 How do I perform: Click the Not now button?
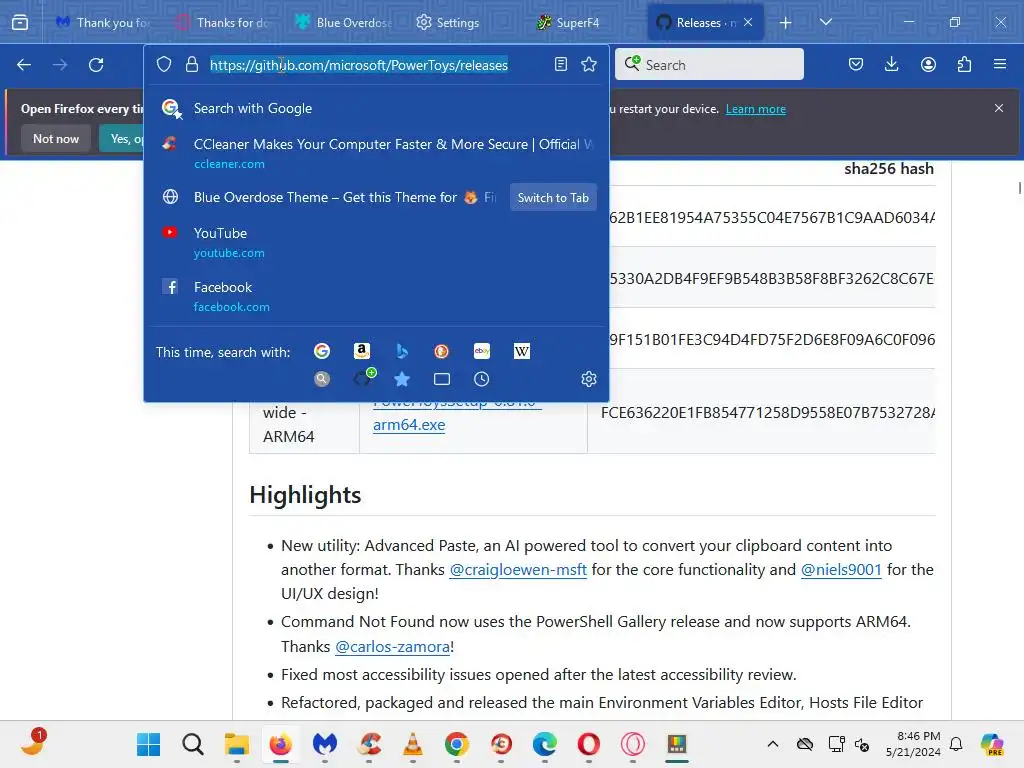click(x=56, y=138)
